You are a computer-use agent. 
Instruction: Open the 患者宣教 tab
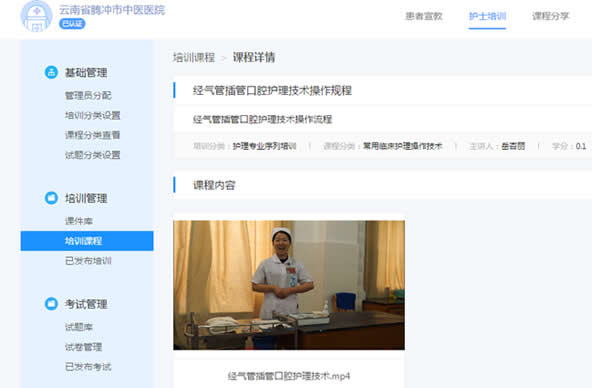click(x=424, y=16)
